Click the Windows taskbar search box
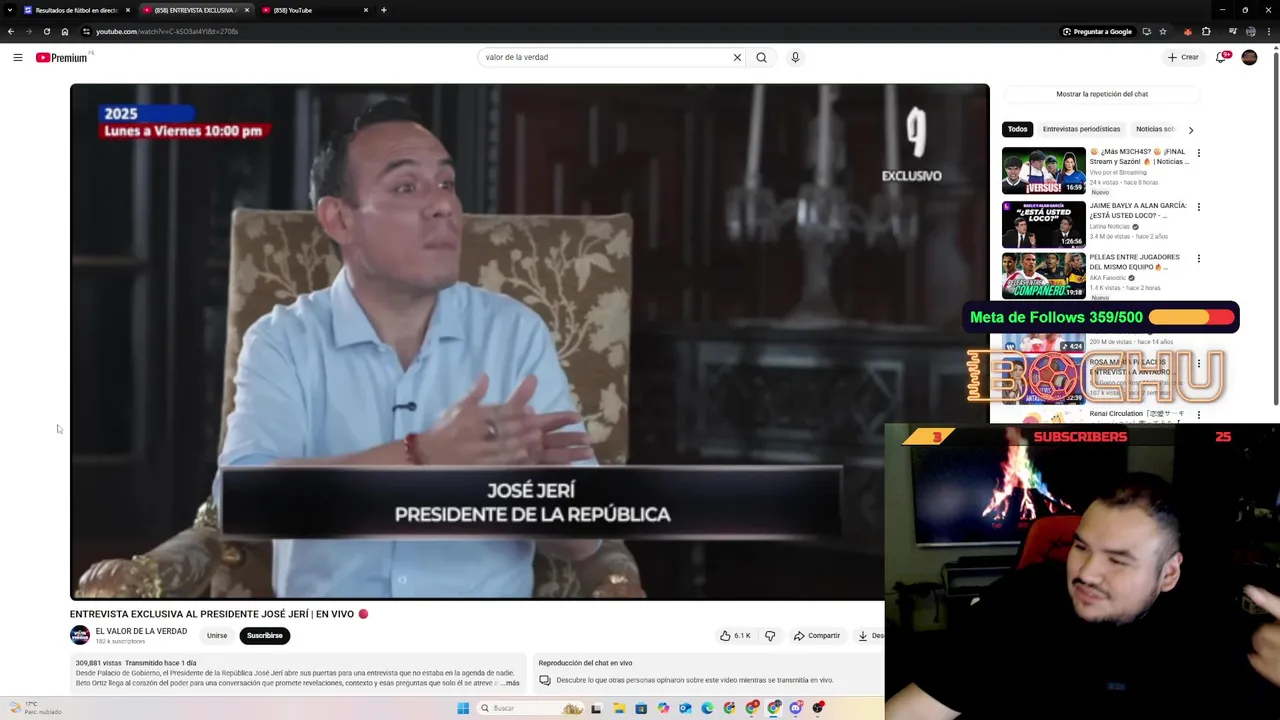This screenshot has width=1280, height=720. pos(529,708)
